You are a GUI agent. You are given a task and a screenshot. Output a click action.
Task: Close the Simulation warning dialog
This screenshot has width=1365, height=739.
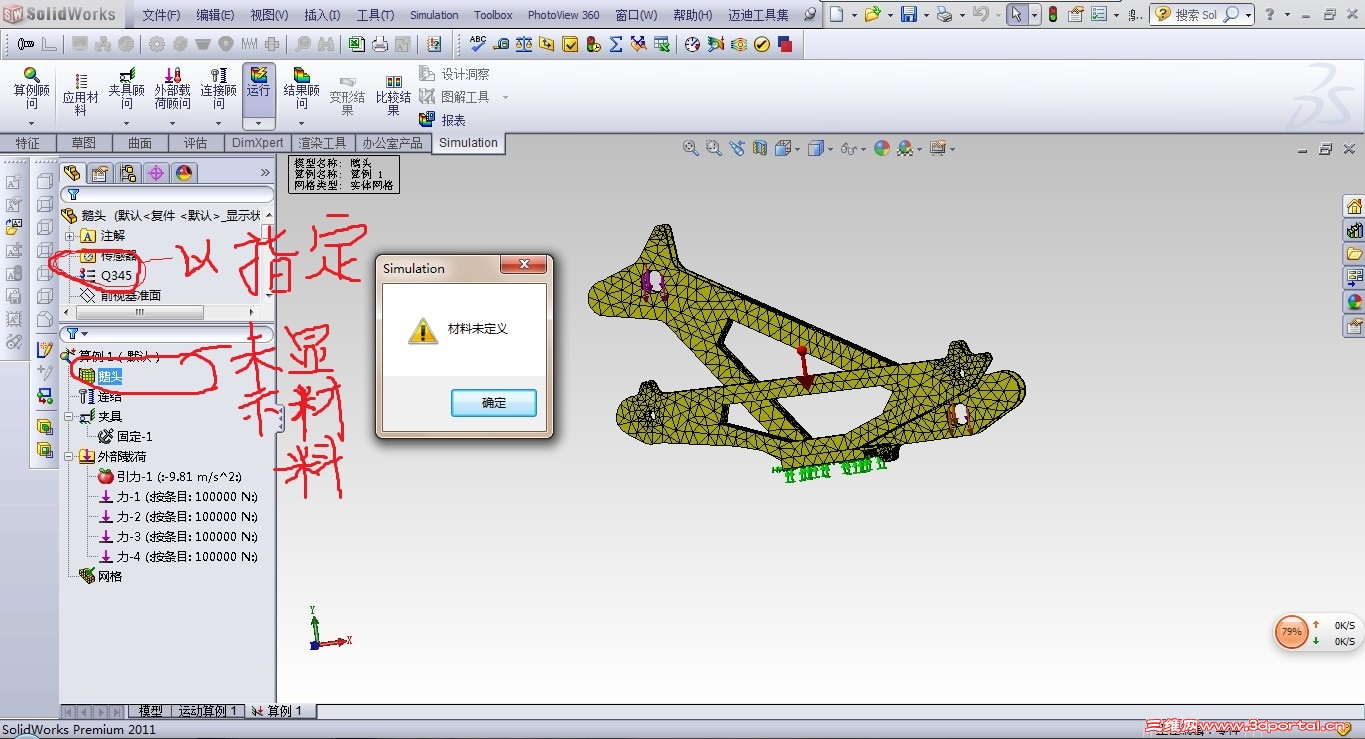pyautogui.click(x=523, y=266)
